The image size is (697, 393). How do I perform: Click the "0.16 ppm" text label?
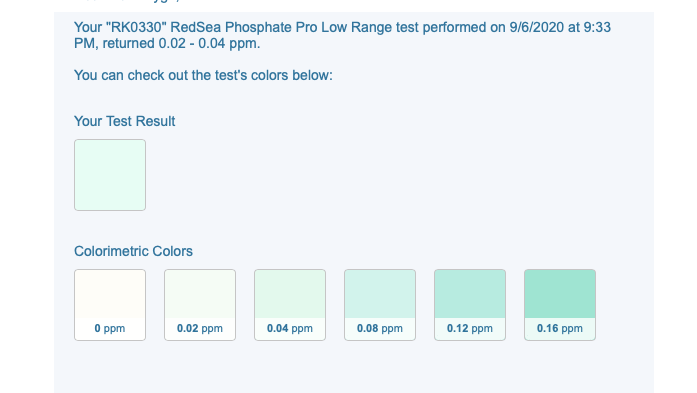560,329
